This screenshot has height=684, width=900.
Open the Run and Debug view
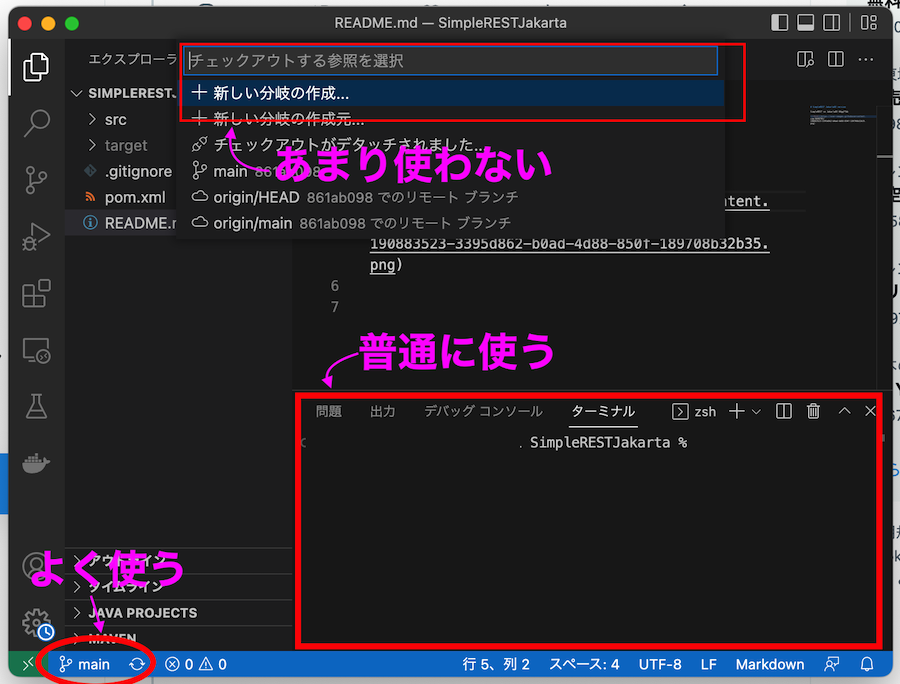[37, 238]
